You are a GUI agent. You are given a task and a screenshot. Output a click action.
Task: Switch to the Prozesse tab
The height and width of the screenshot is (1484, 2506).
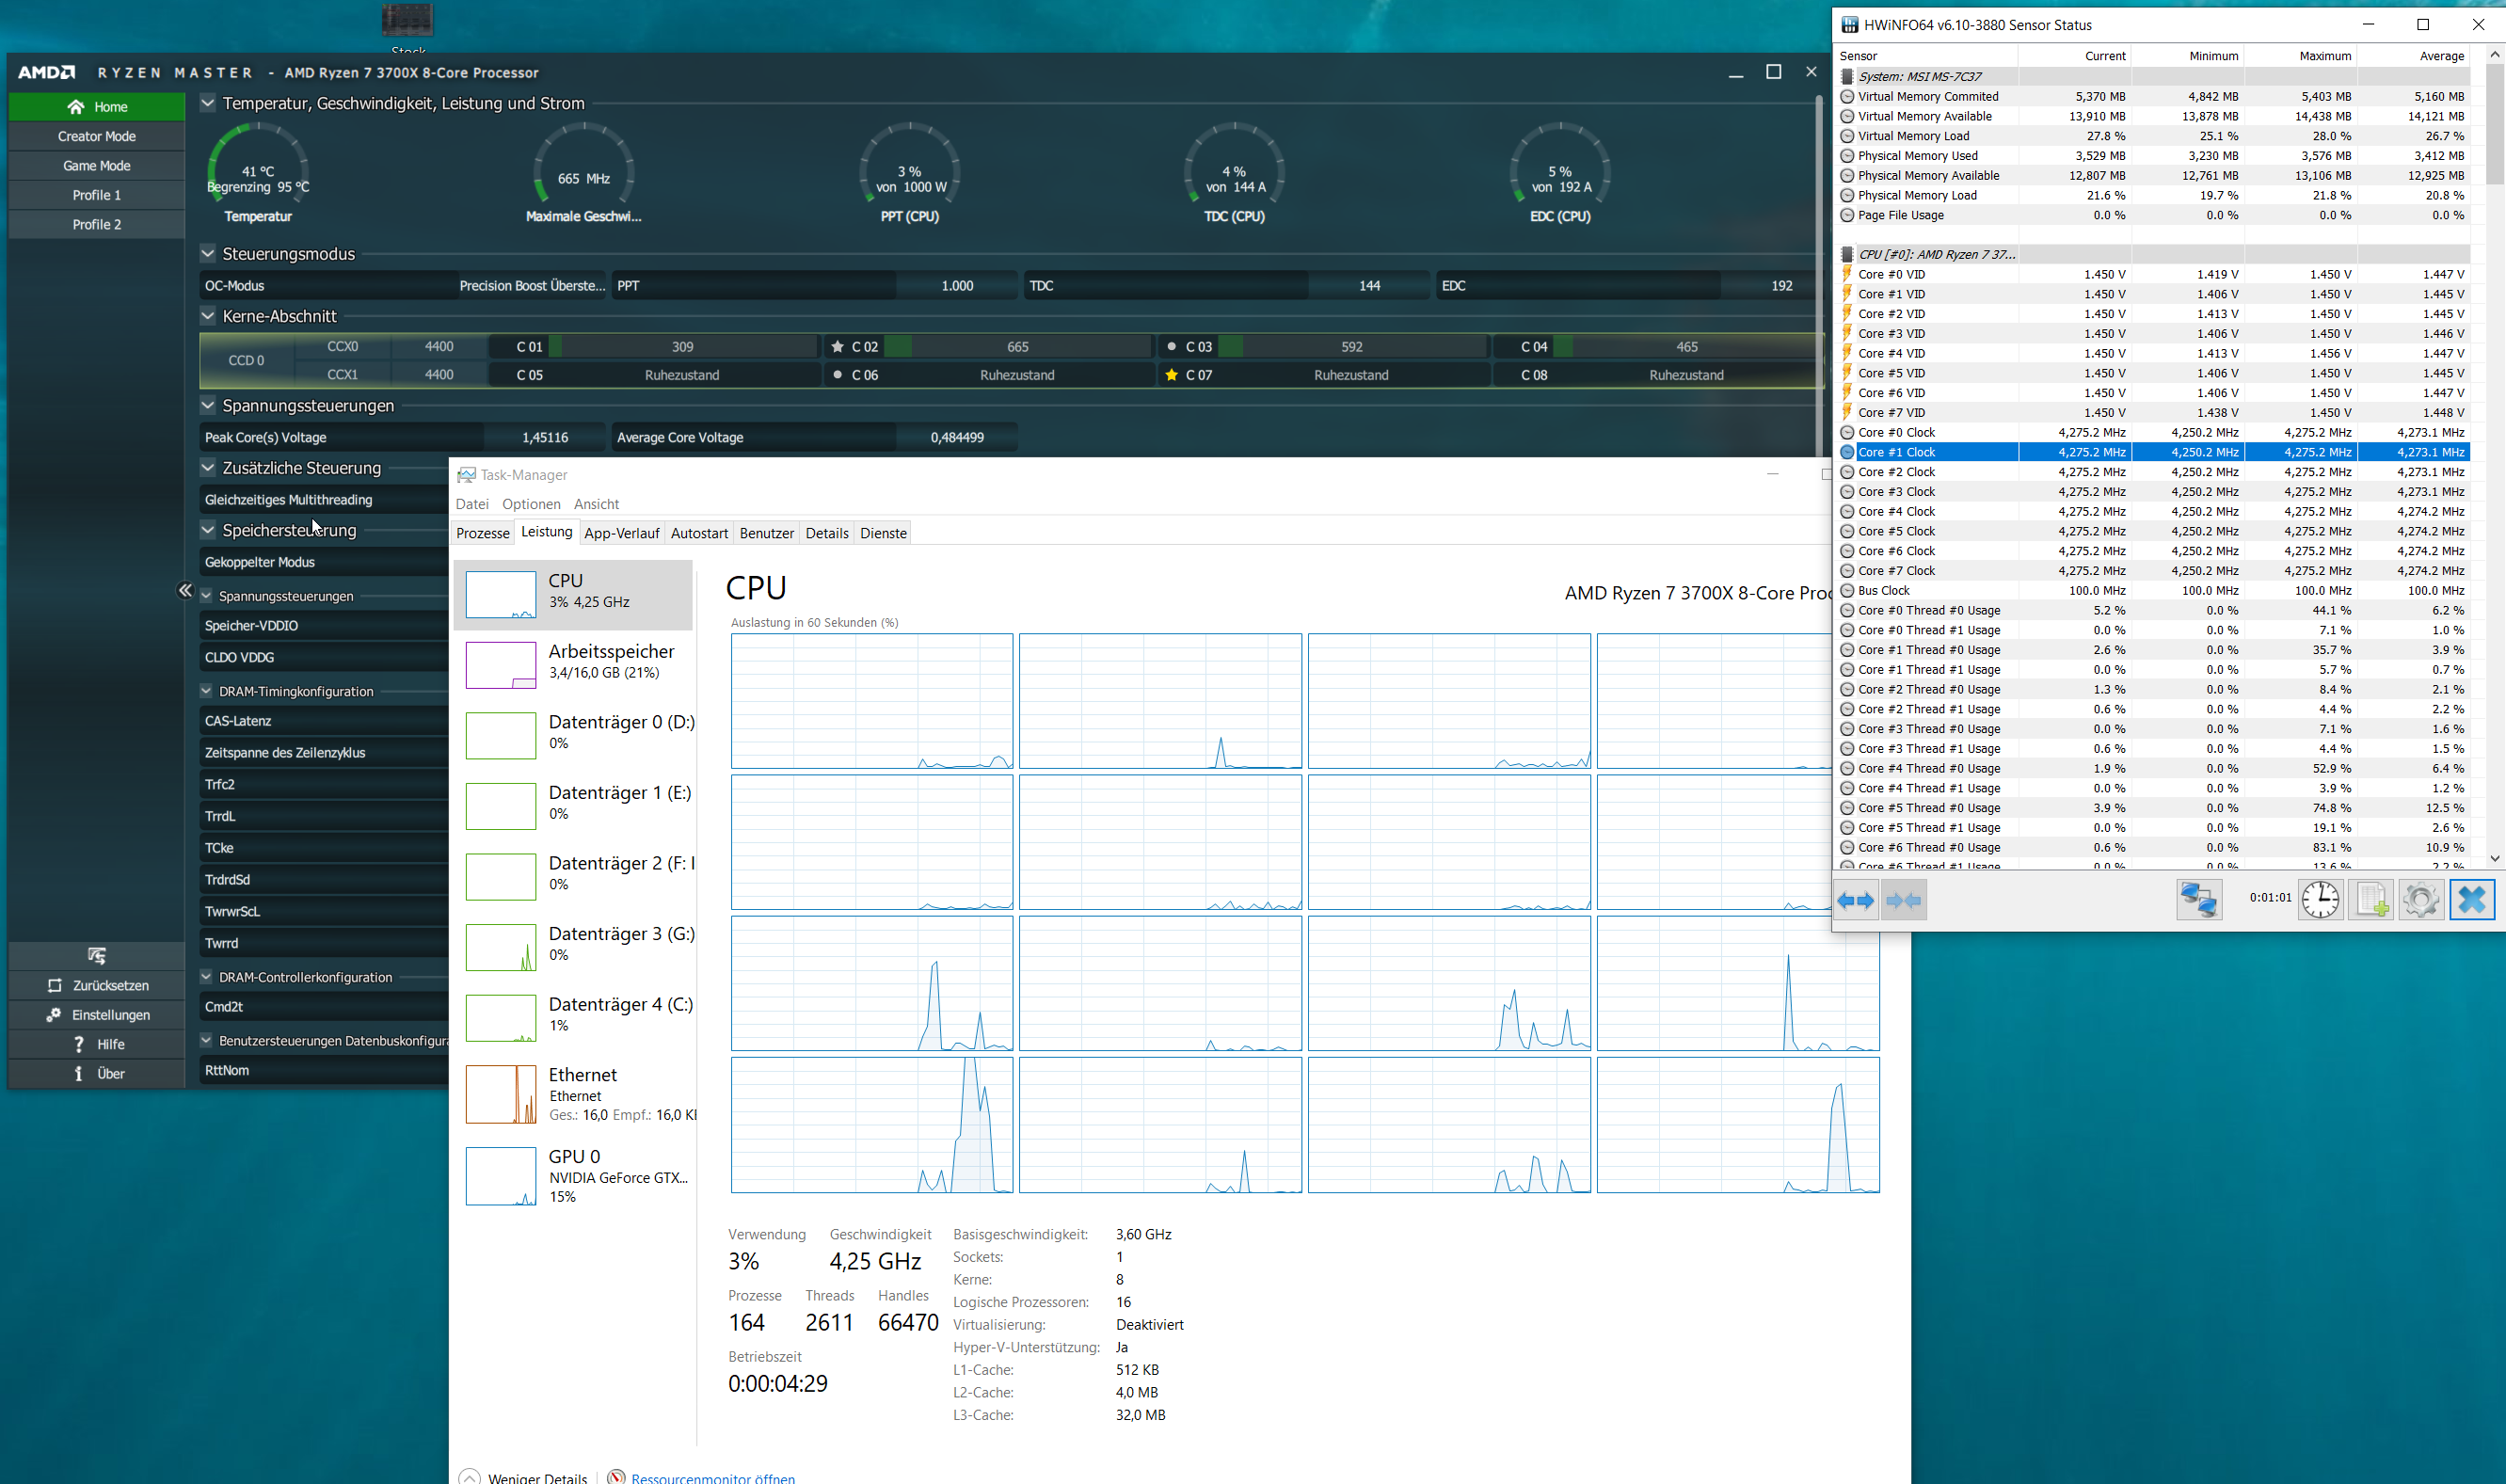click(x=482, y=533)
